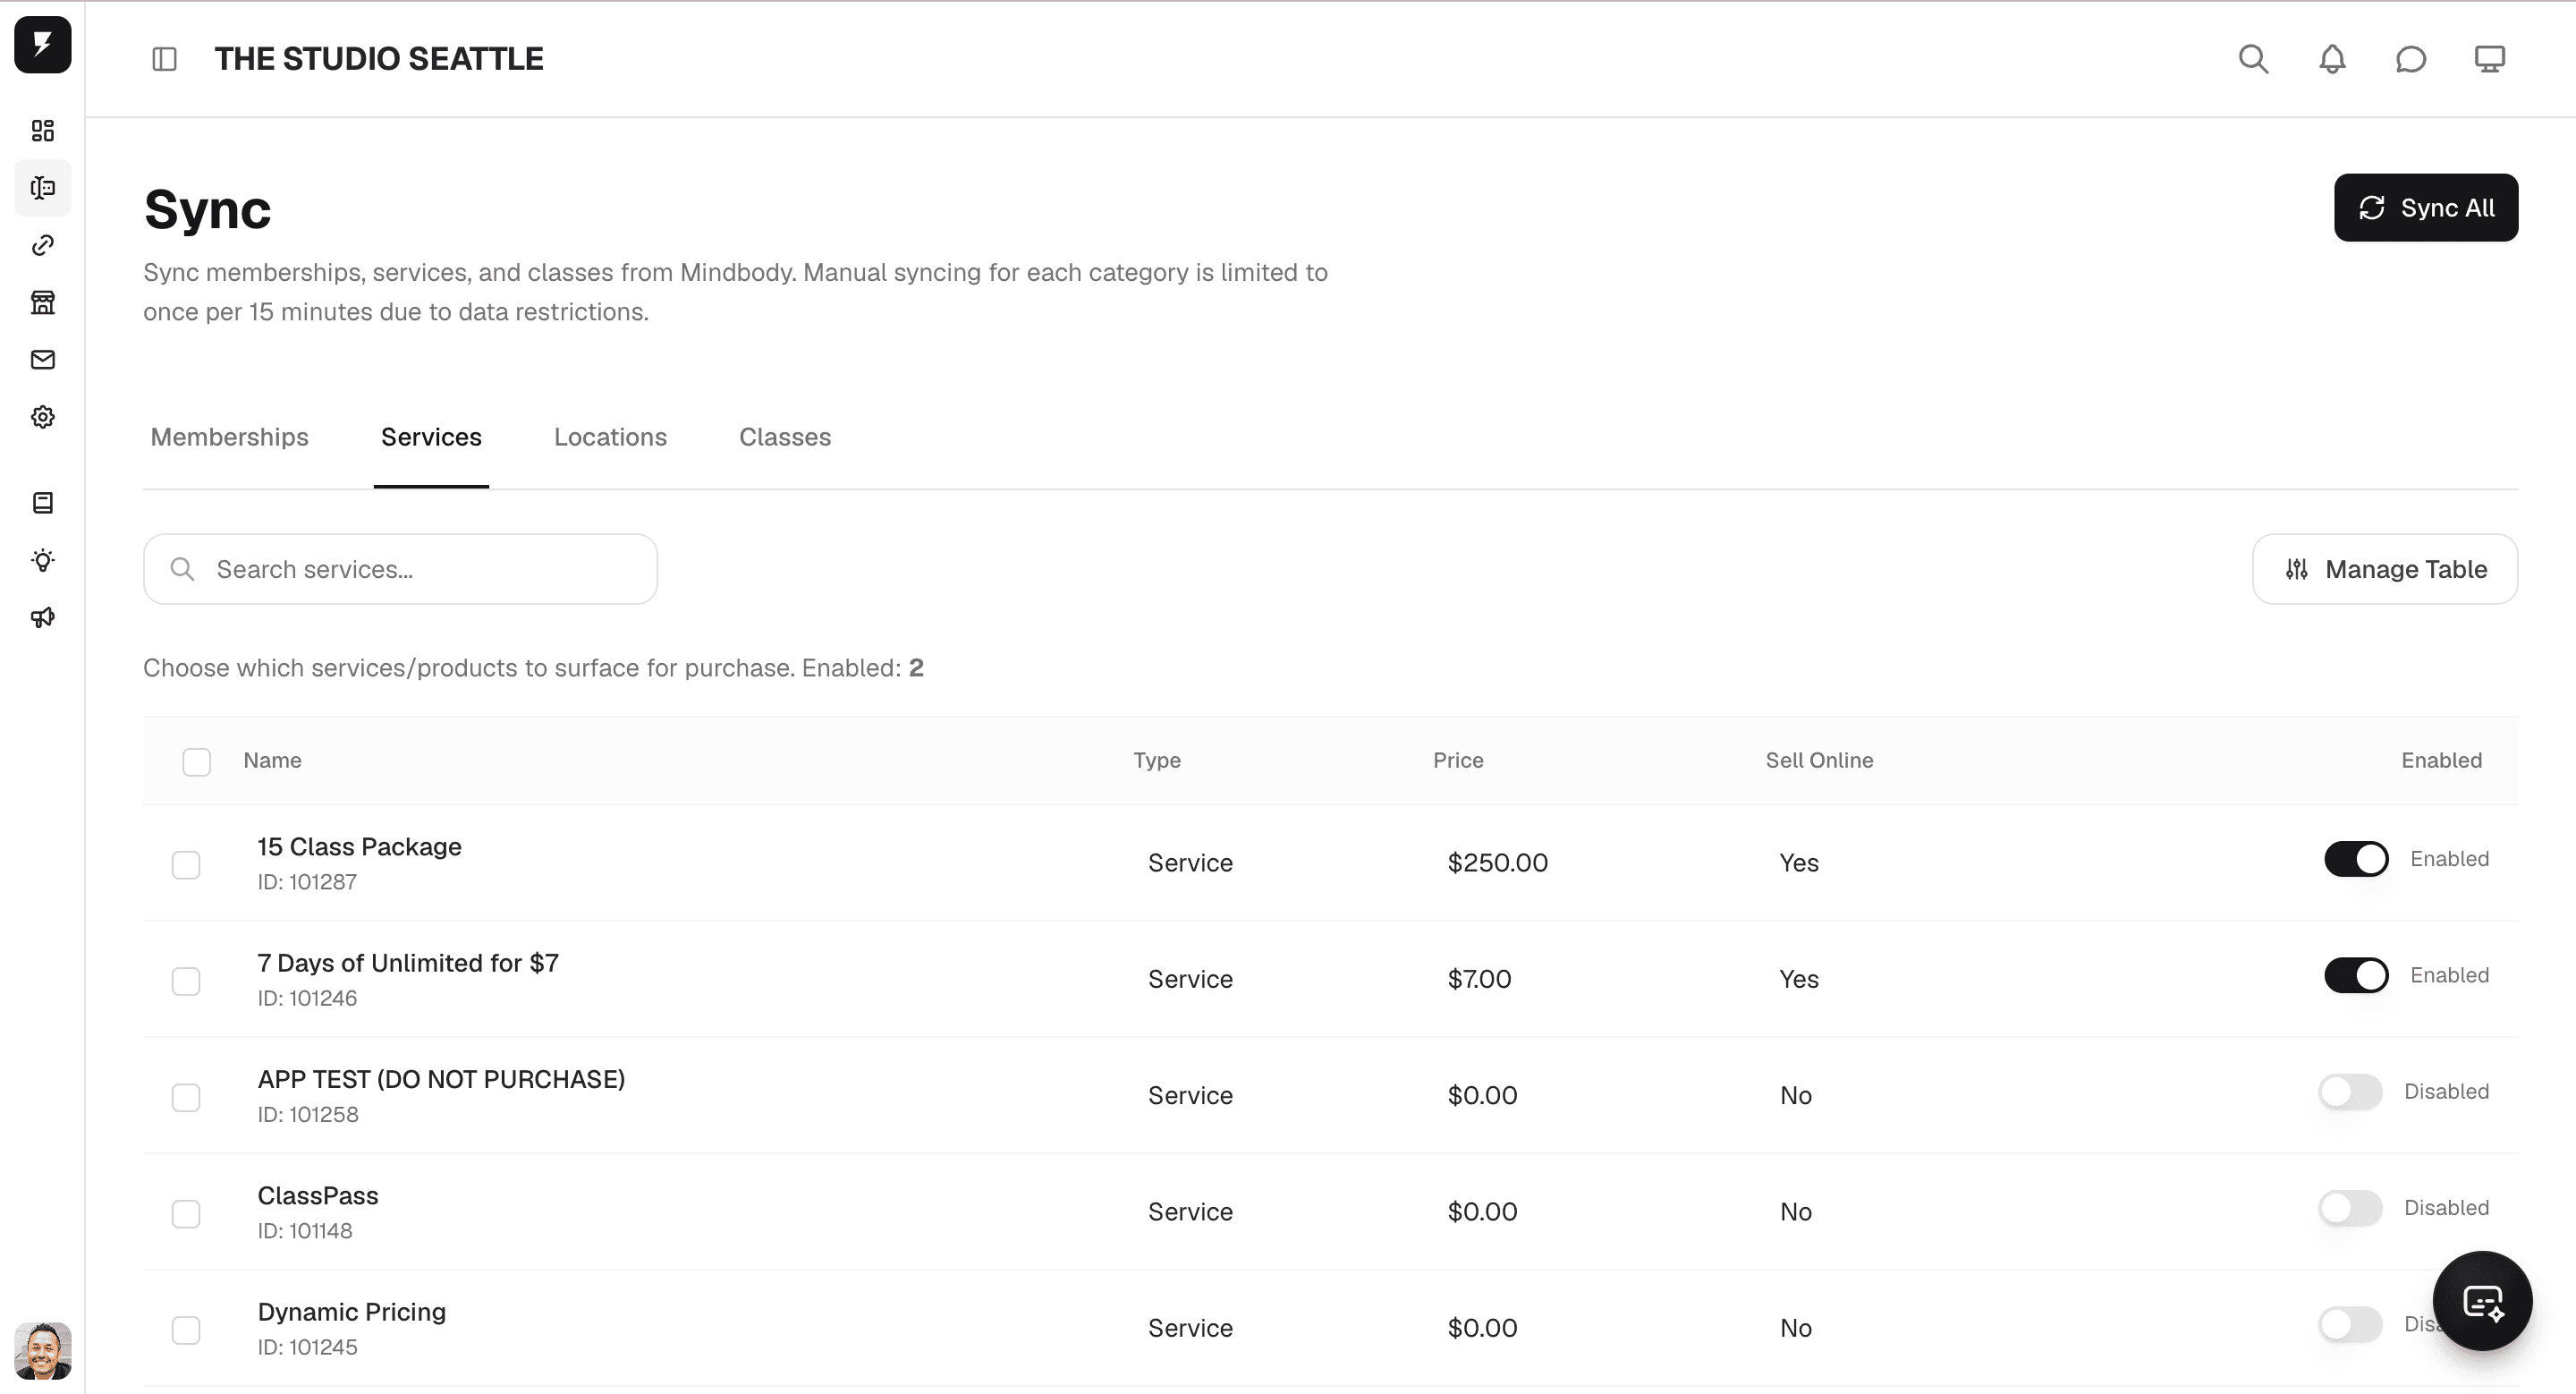Click the Dynamic Pricing service name
The height and width of the screenshot is (1394, 2576).
351,1312
